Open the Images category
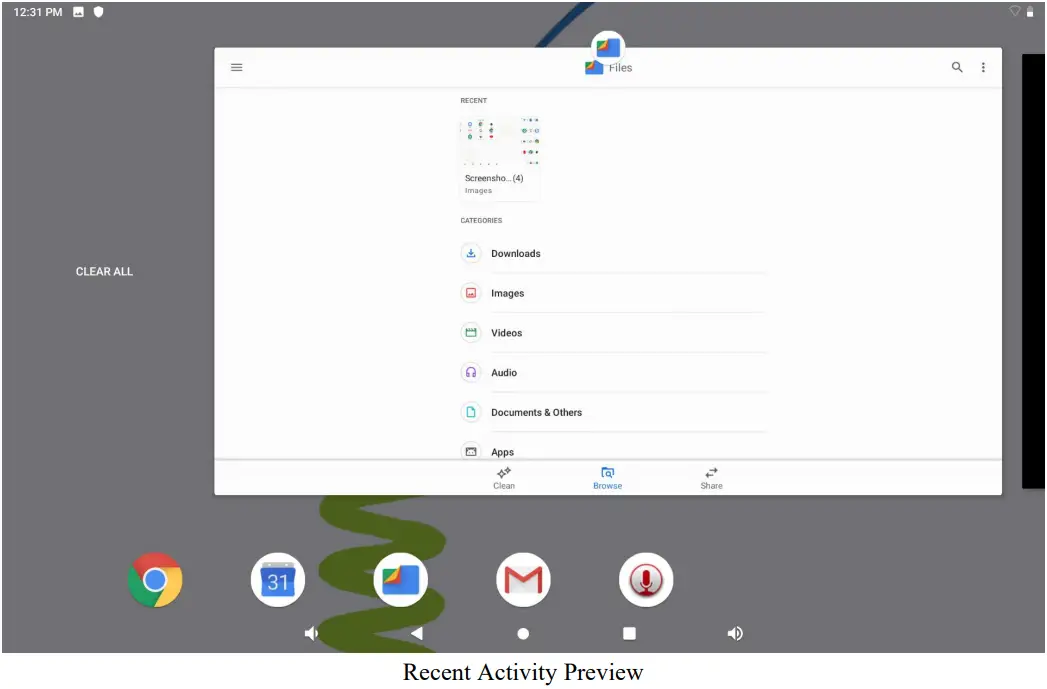Screen dimensions: 1047x689 pyautogui.click(x=613, y=292)
